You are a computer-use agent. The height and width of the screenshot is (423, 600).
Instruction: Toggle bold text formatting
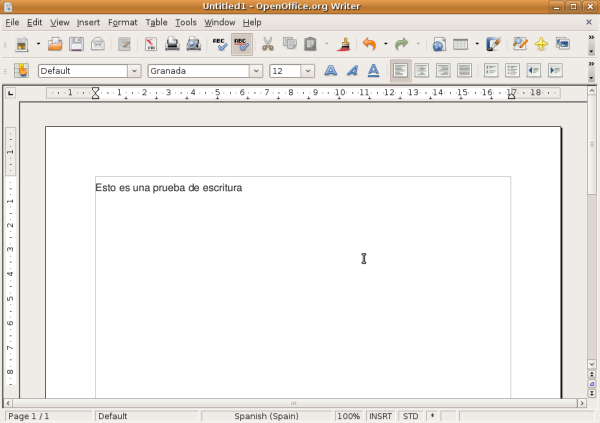pos(330,70)
